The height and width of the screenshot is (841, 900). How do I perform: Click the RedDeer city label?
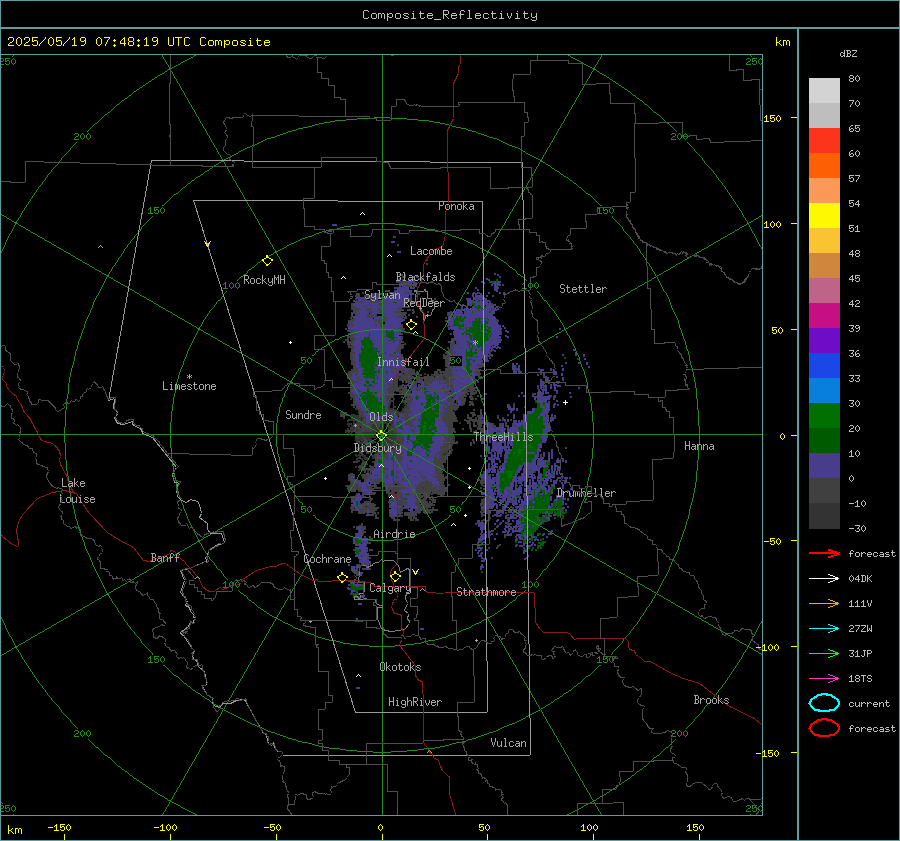pos(424,303)
